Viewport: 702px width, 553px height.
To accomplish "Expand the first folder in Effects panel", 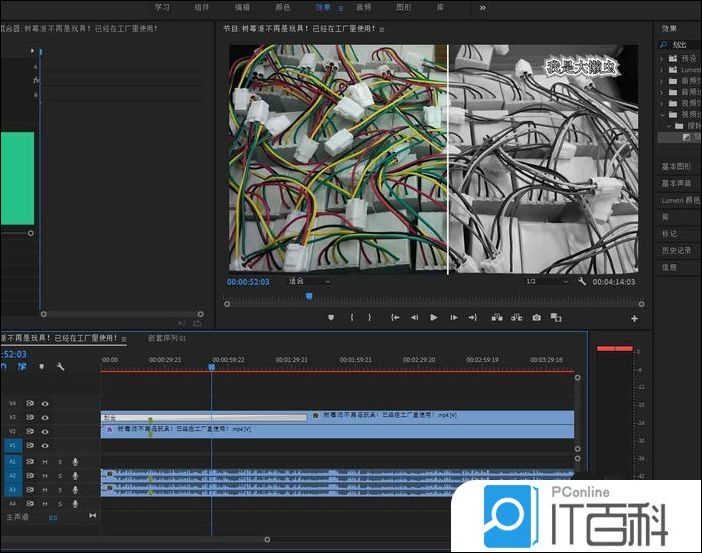I will tap(662, 59).
